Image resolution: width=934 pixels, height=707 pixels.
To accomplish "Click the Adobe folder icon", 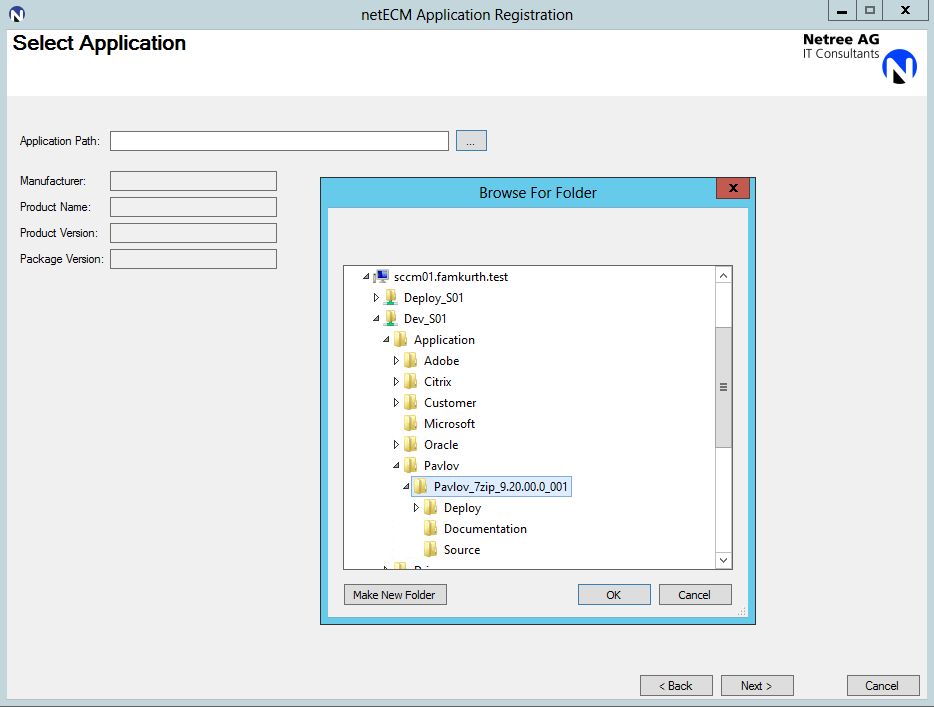I will (410, 361).
